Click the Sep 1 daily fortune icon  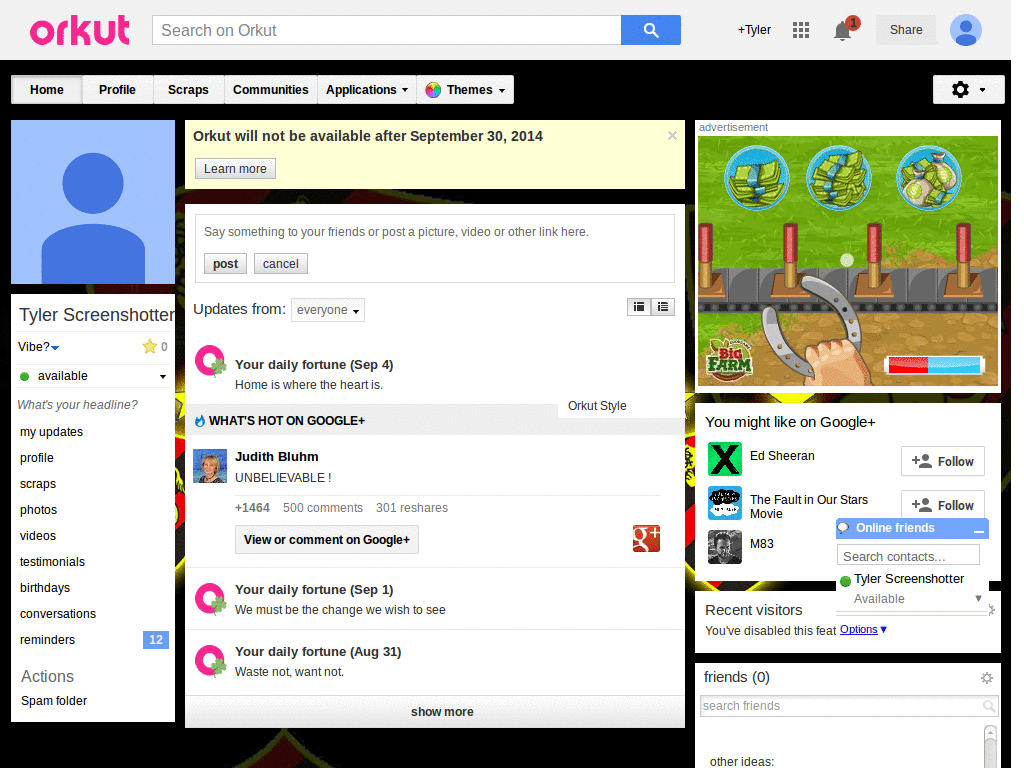pyautogui.click(x=210, y=599)
